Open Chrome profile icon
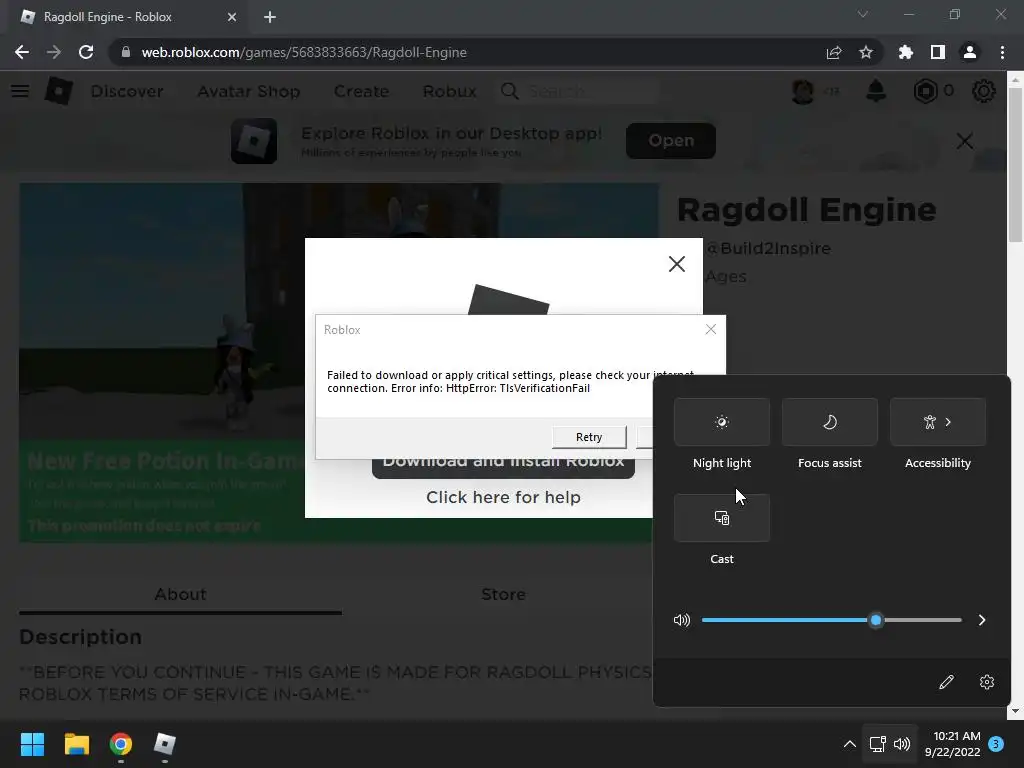Viewport: 1024px width, 768px height. coord(970,52)
